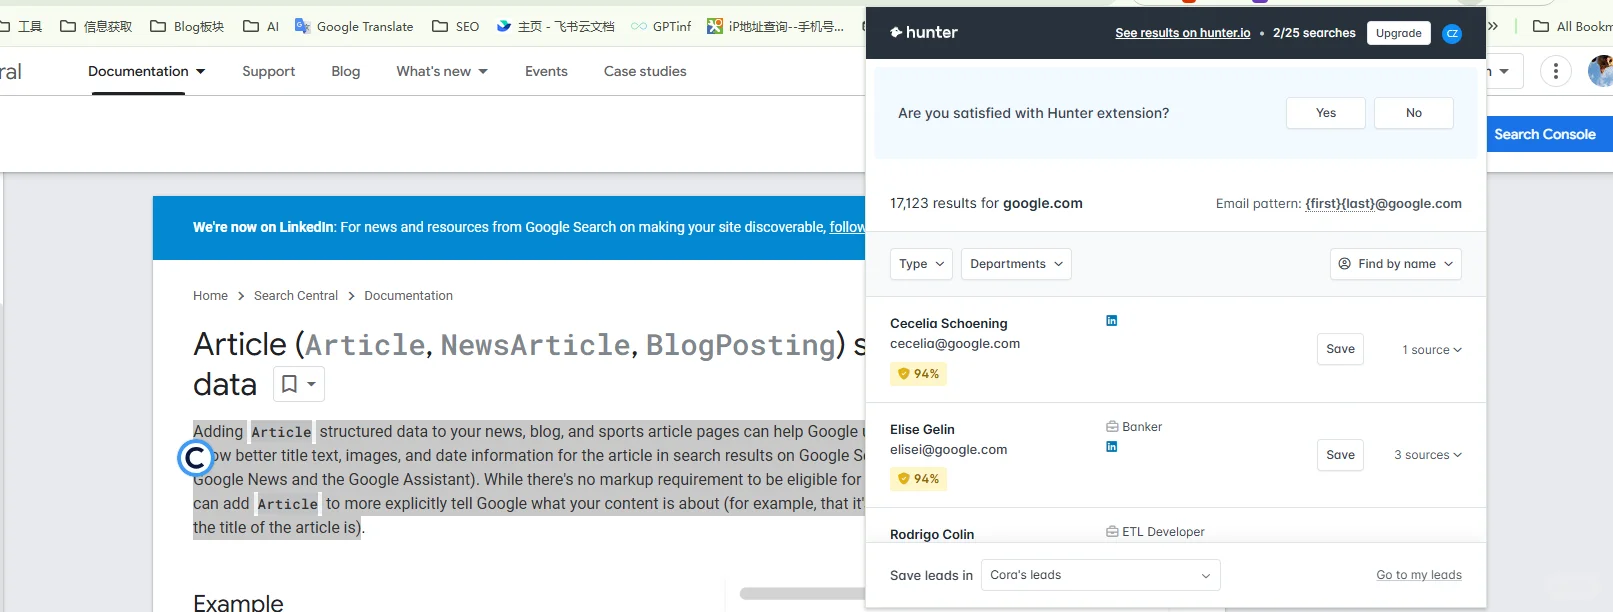The width and height of the screenshot is (1613, 612).
Task: Click the Google Translate bookmark icon
Action: tap(302, 26)
